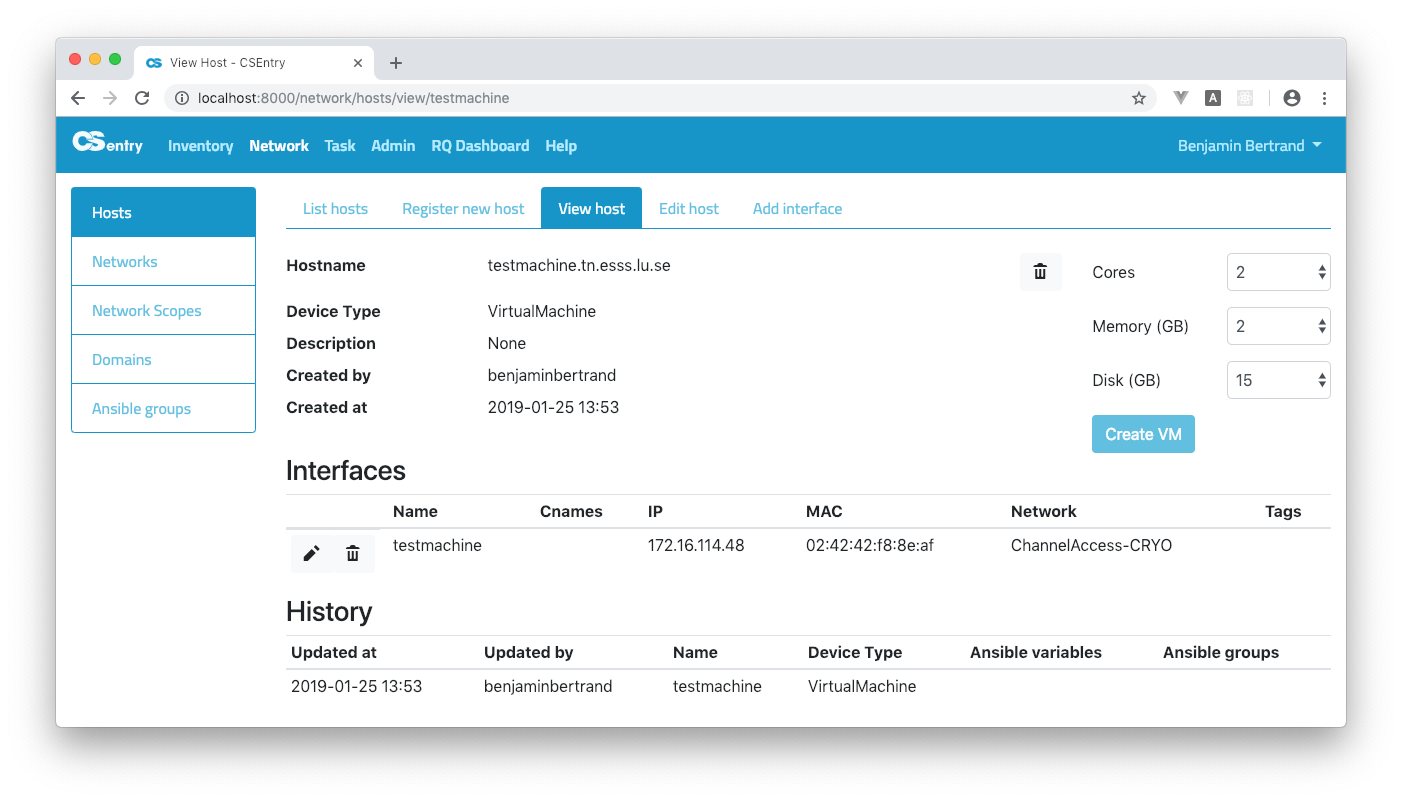This screenshot has height=801, width=1402.
Task: Open the Chrome three-dot menu
Action: tap(1324, 98)
